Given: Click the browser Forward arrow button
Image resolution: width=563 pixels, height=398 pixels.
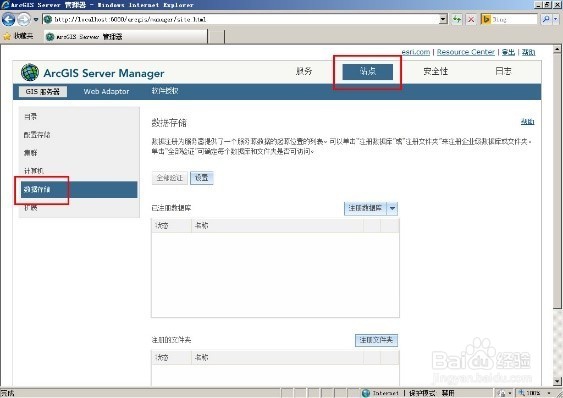Looking at the screenshot, I should coord(24,19).
